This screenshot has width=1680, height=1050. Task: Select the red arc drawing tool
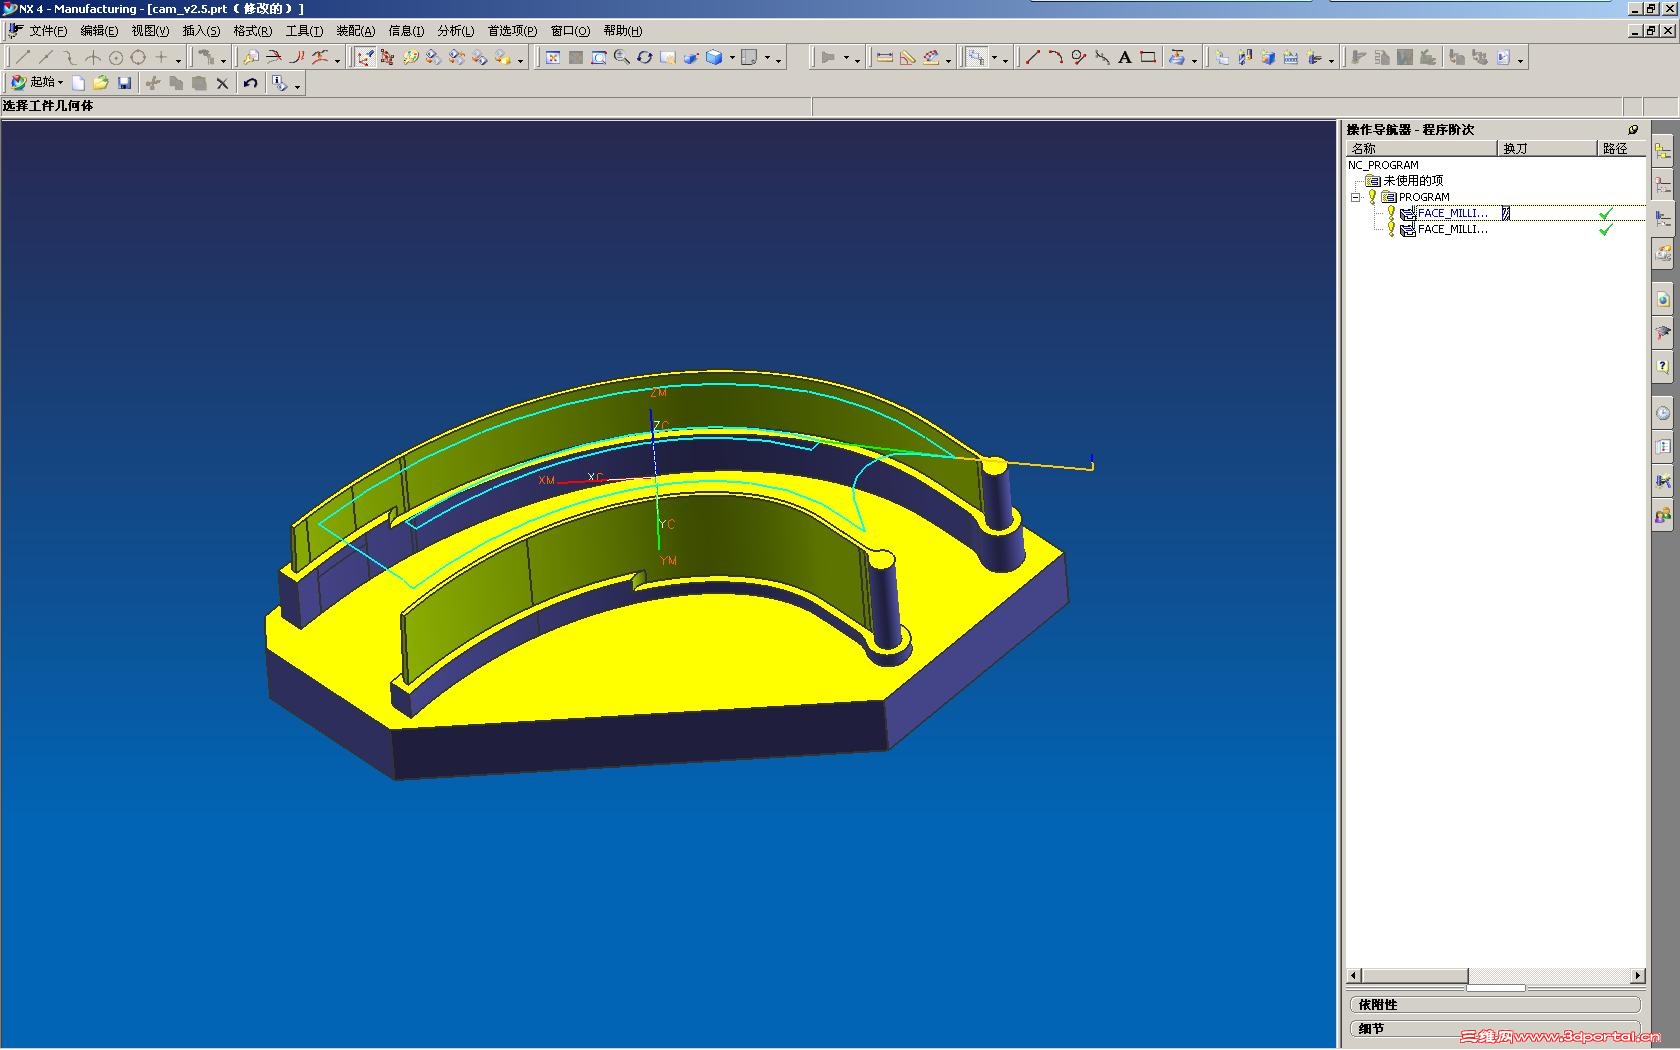point(1056,58)
